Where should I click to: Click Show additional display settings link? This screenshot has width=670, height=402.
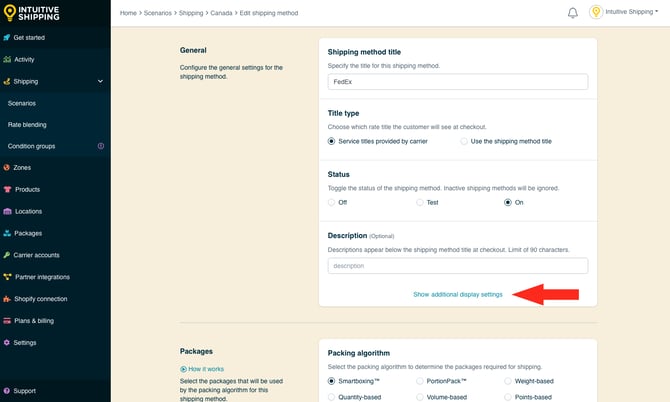458,294
